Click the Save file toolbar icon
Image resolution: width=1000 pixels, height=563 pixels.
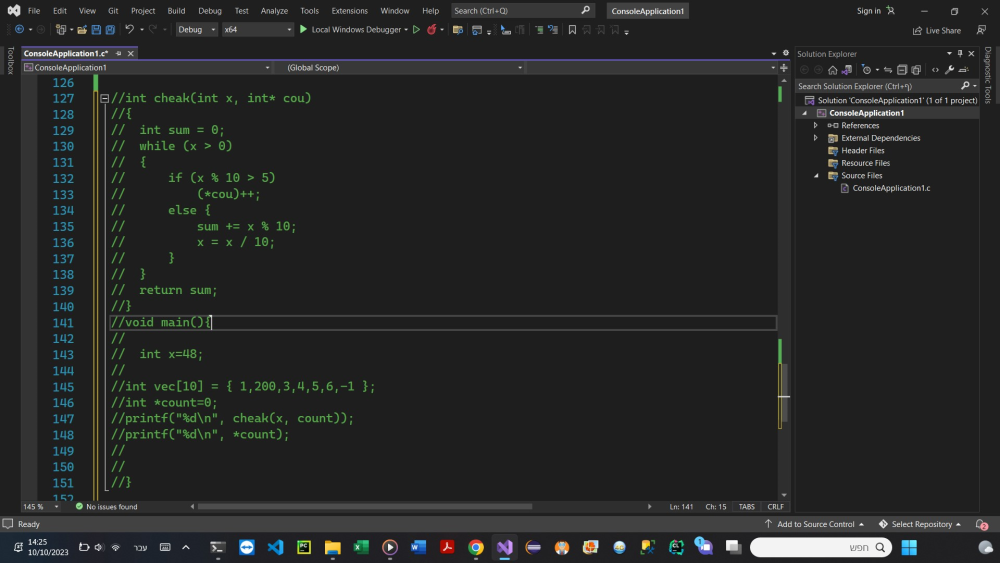[96, 30]
